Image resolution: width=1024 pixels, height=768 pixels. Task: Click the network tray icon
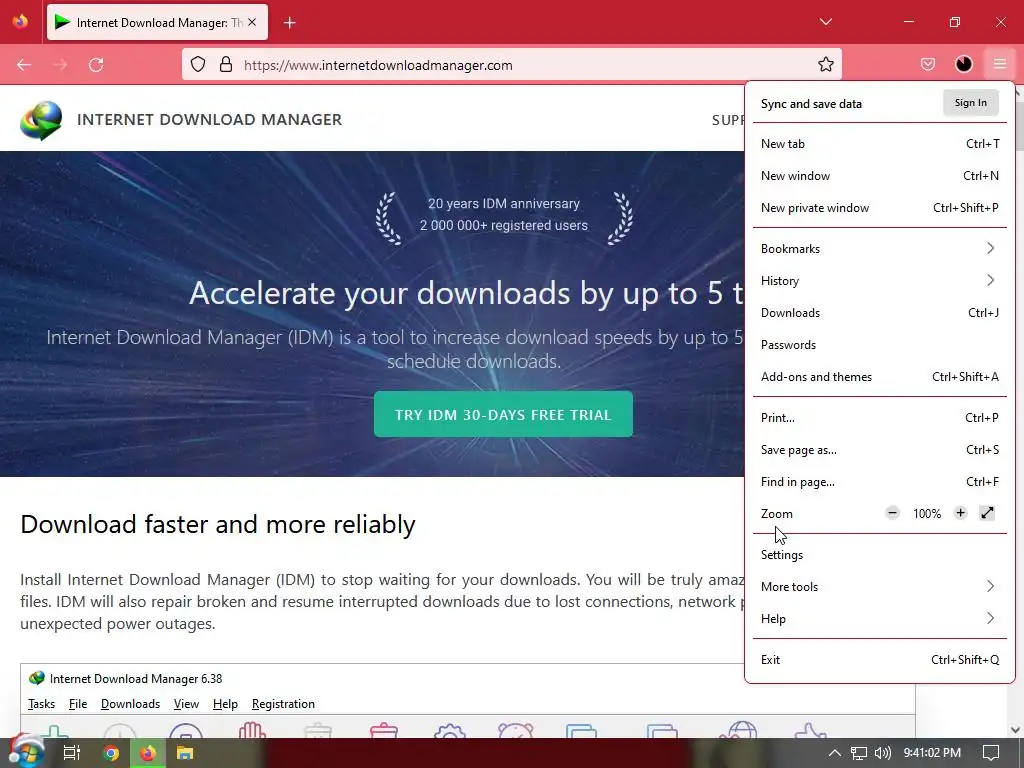coord(859,753)
